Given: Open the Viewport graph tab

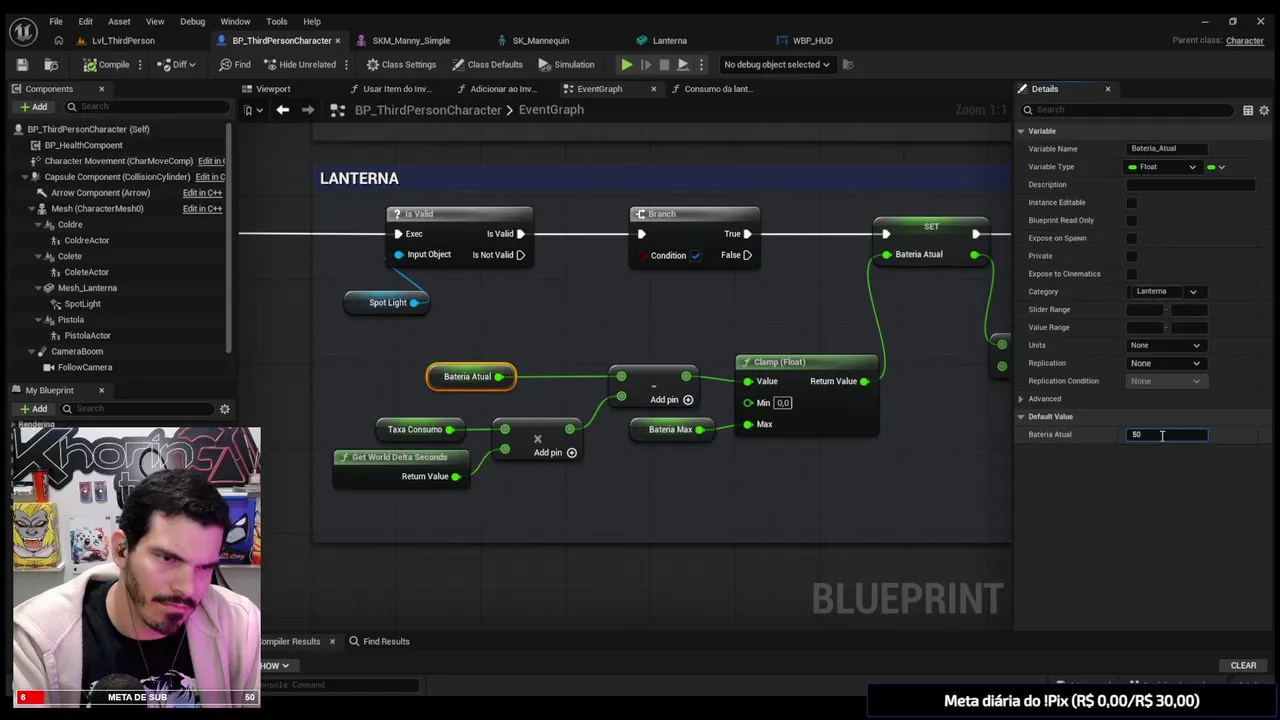Looking at the screenshot, I should [273, 89].
